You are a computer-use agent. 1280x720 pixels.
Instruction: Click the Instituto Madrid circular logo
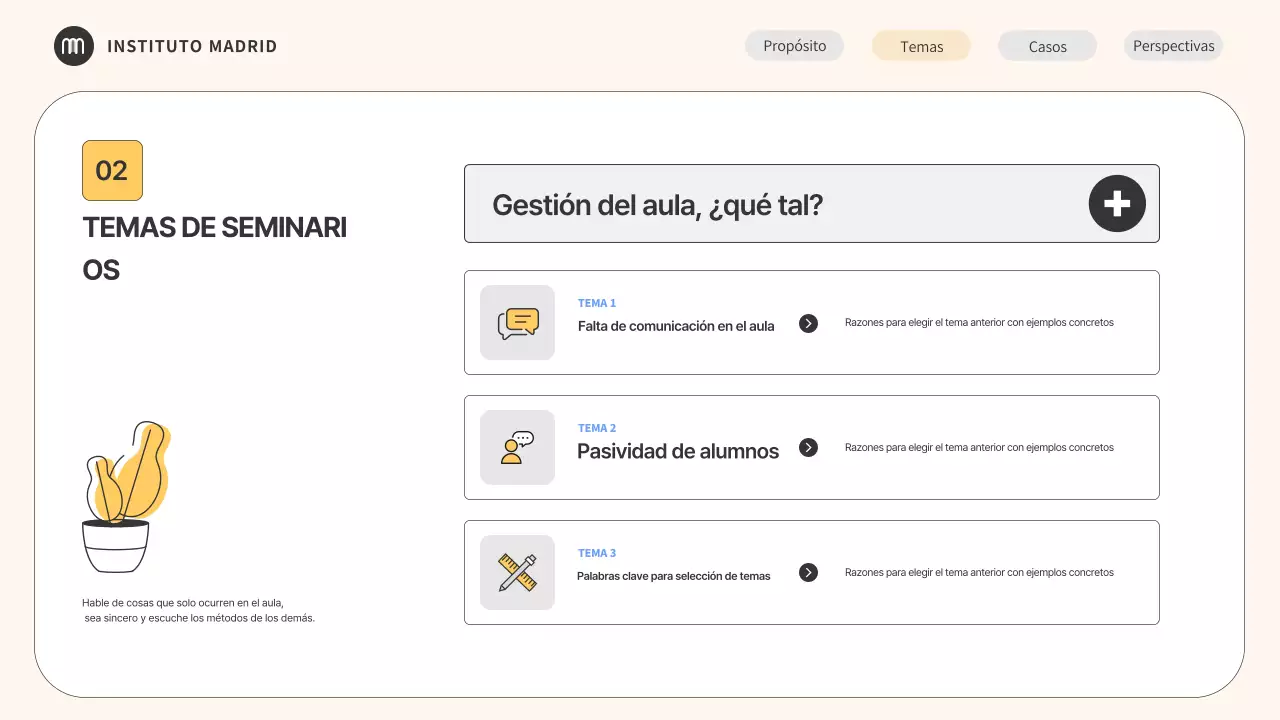click(74, 46)
